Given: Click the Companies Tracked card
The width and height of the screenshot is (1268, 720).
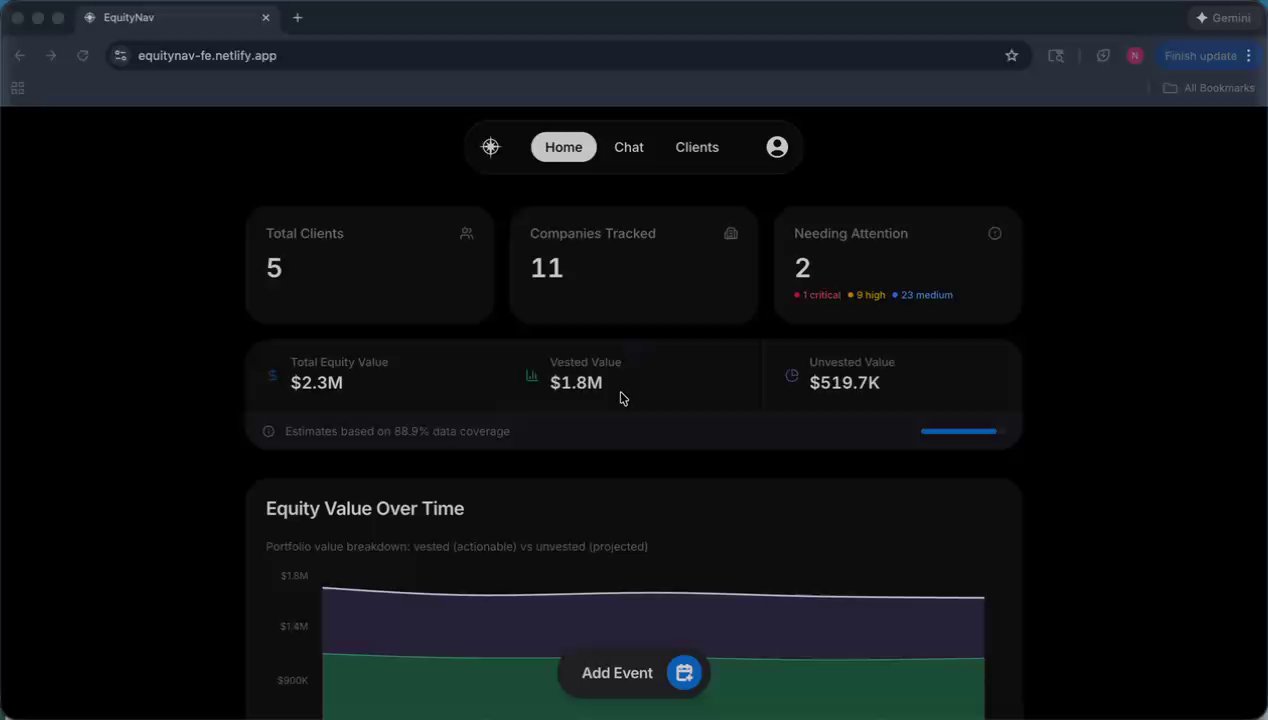Looking at the screenshot, I should (634, 265).
